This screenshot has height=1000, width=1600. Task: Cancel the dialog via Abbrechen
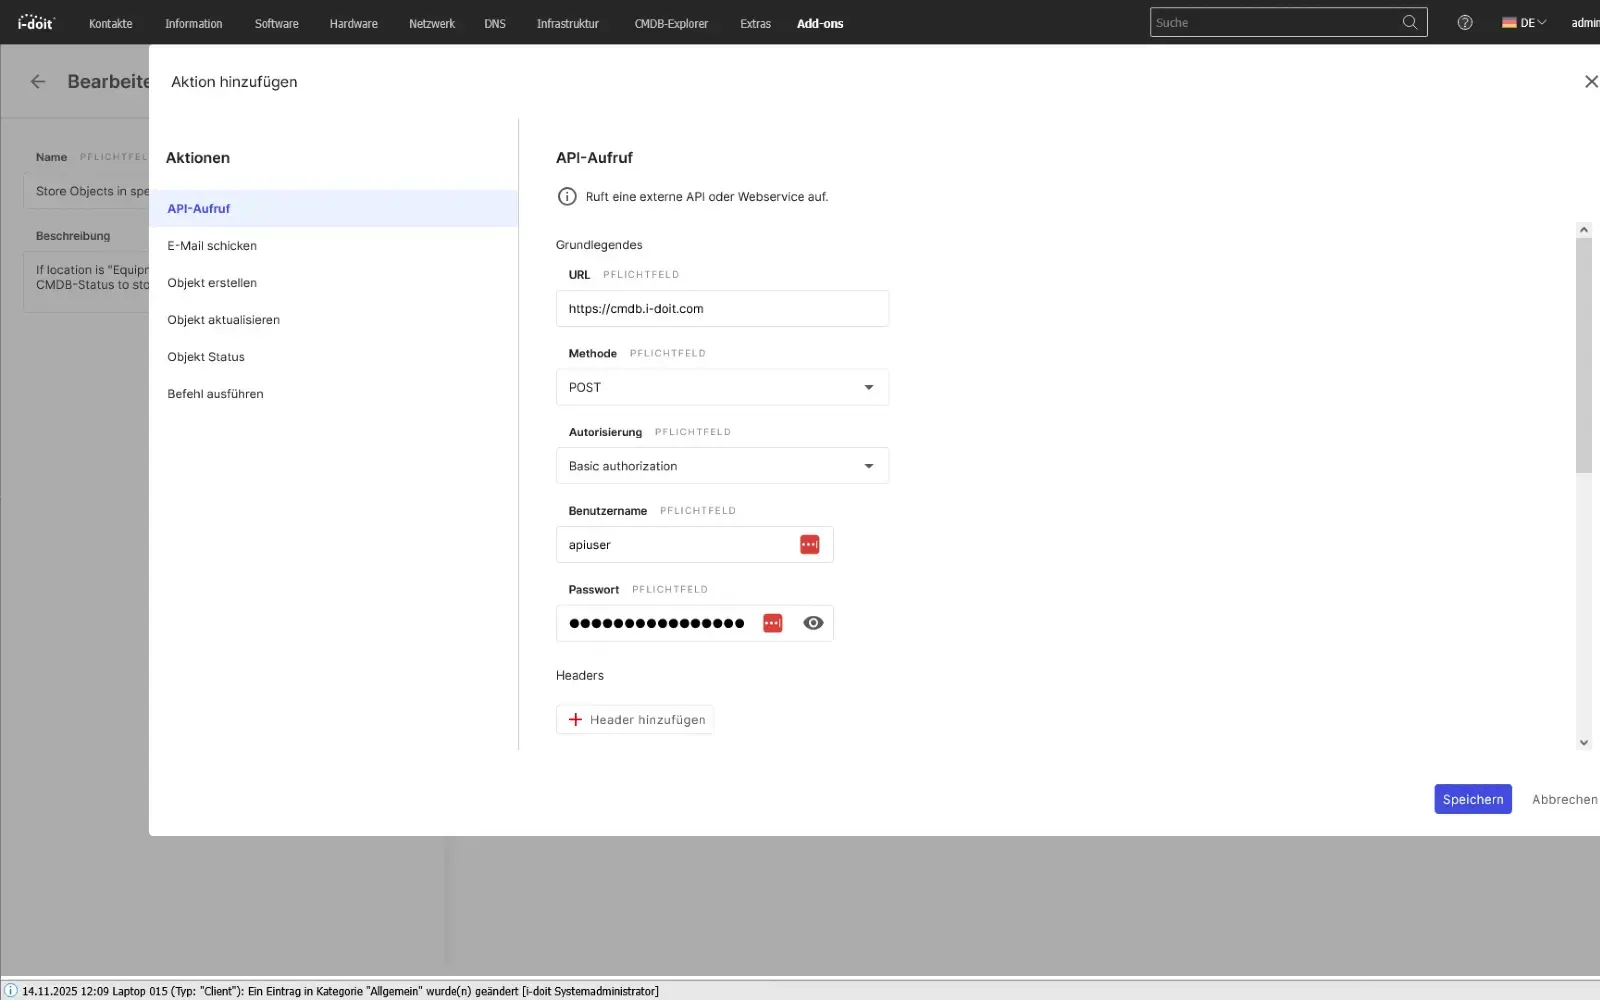(x=1565, y=799)
